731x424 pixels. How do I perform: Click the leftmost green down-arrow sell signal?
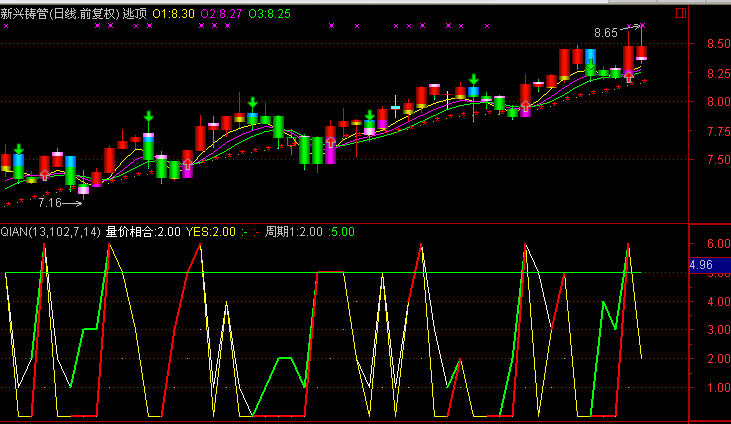click(18, 149)
